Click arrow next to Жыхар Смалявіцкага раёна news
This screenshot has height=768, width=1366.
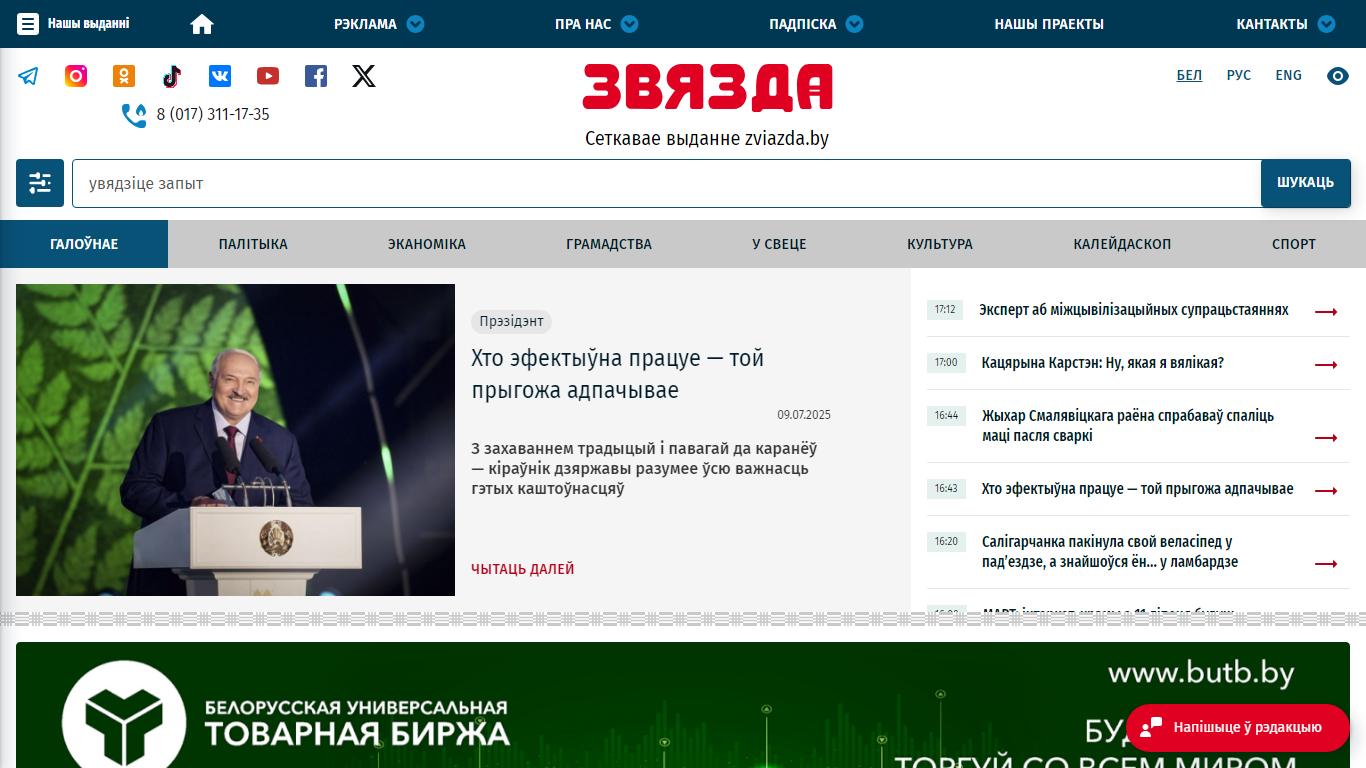click(1326, 437)
